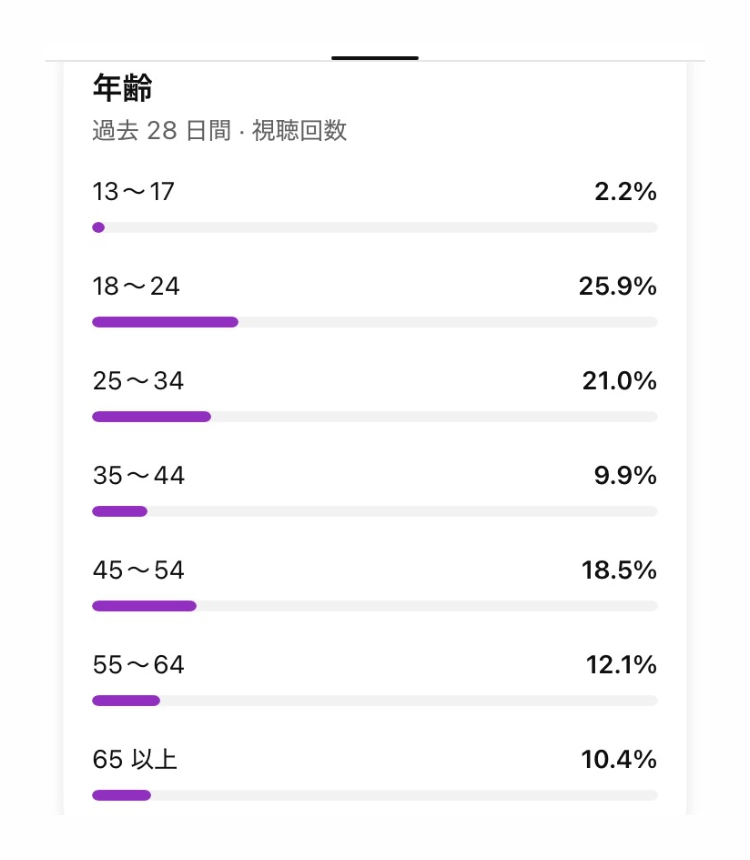Click the purple 45〜54 bar
750x860 pixels.
pos(144,606)
